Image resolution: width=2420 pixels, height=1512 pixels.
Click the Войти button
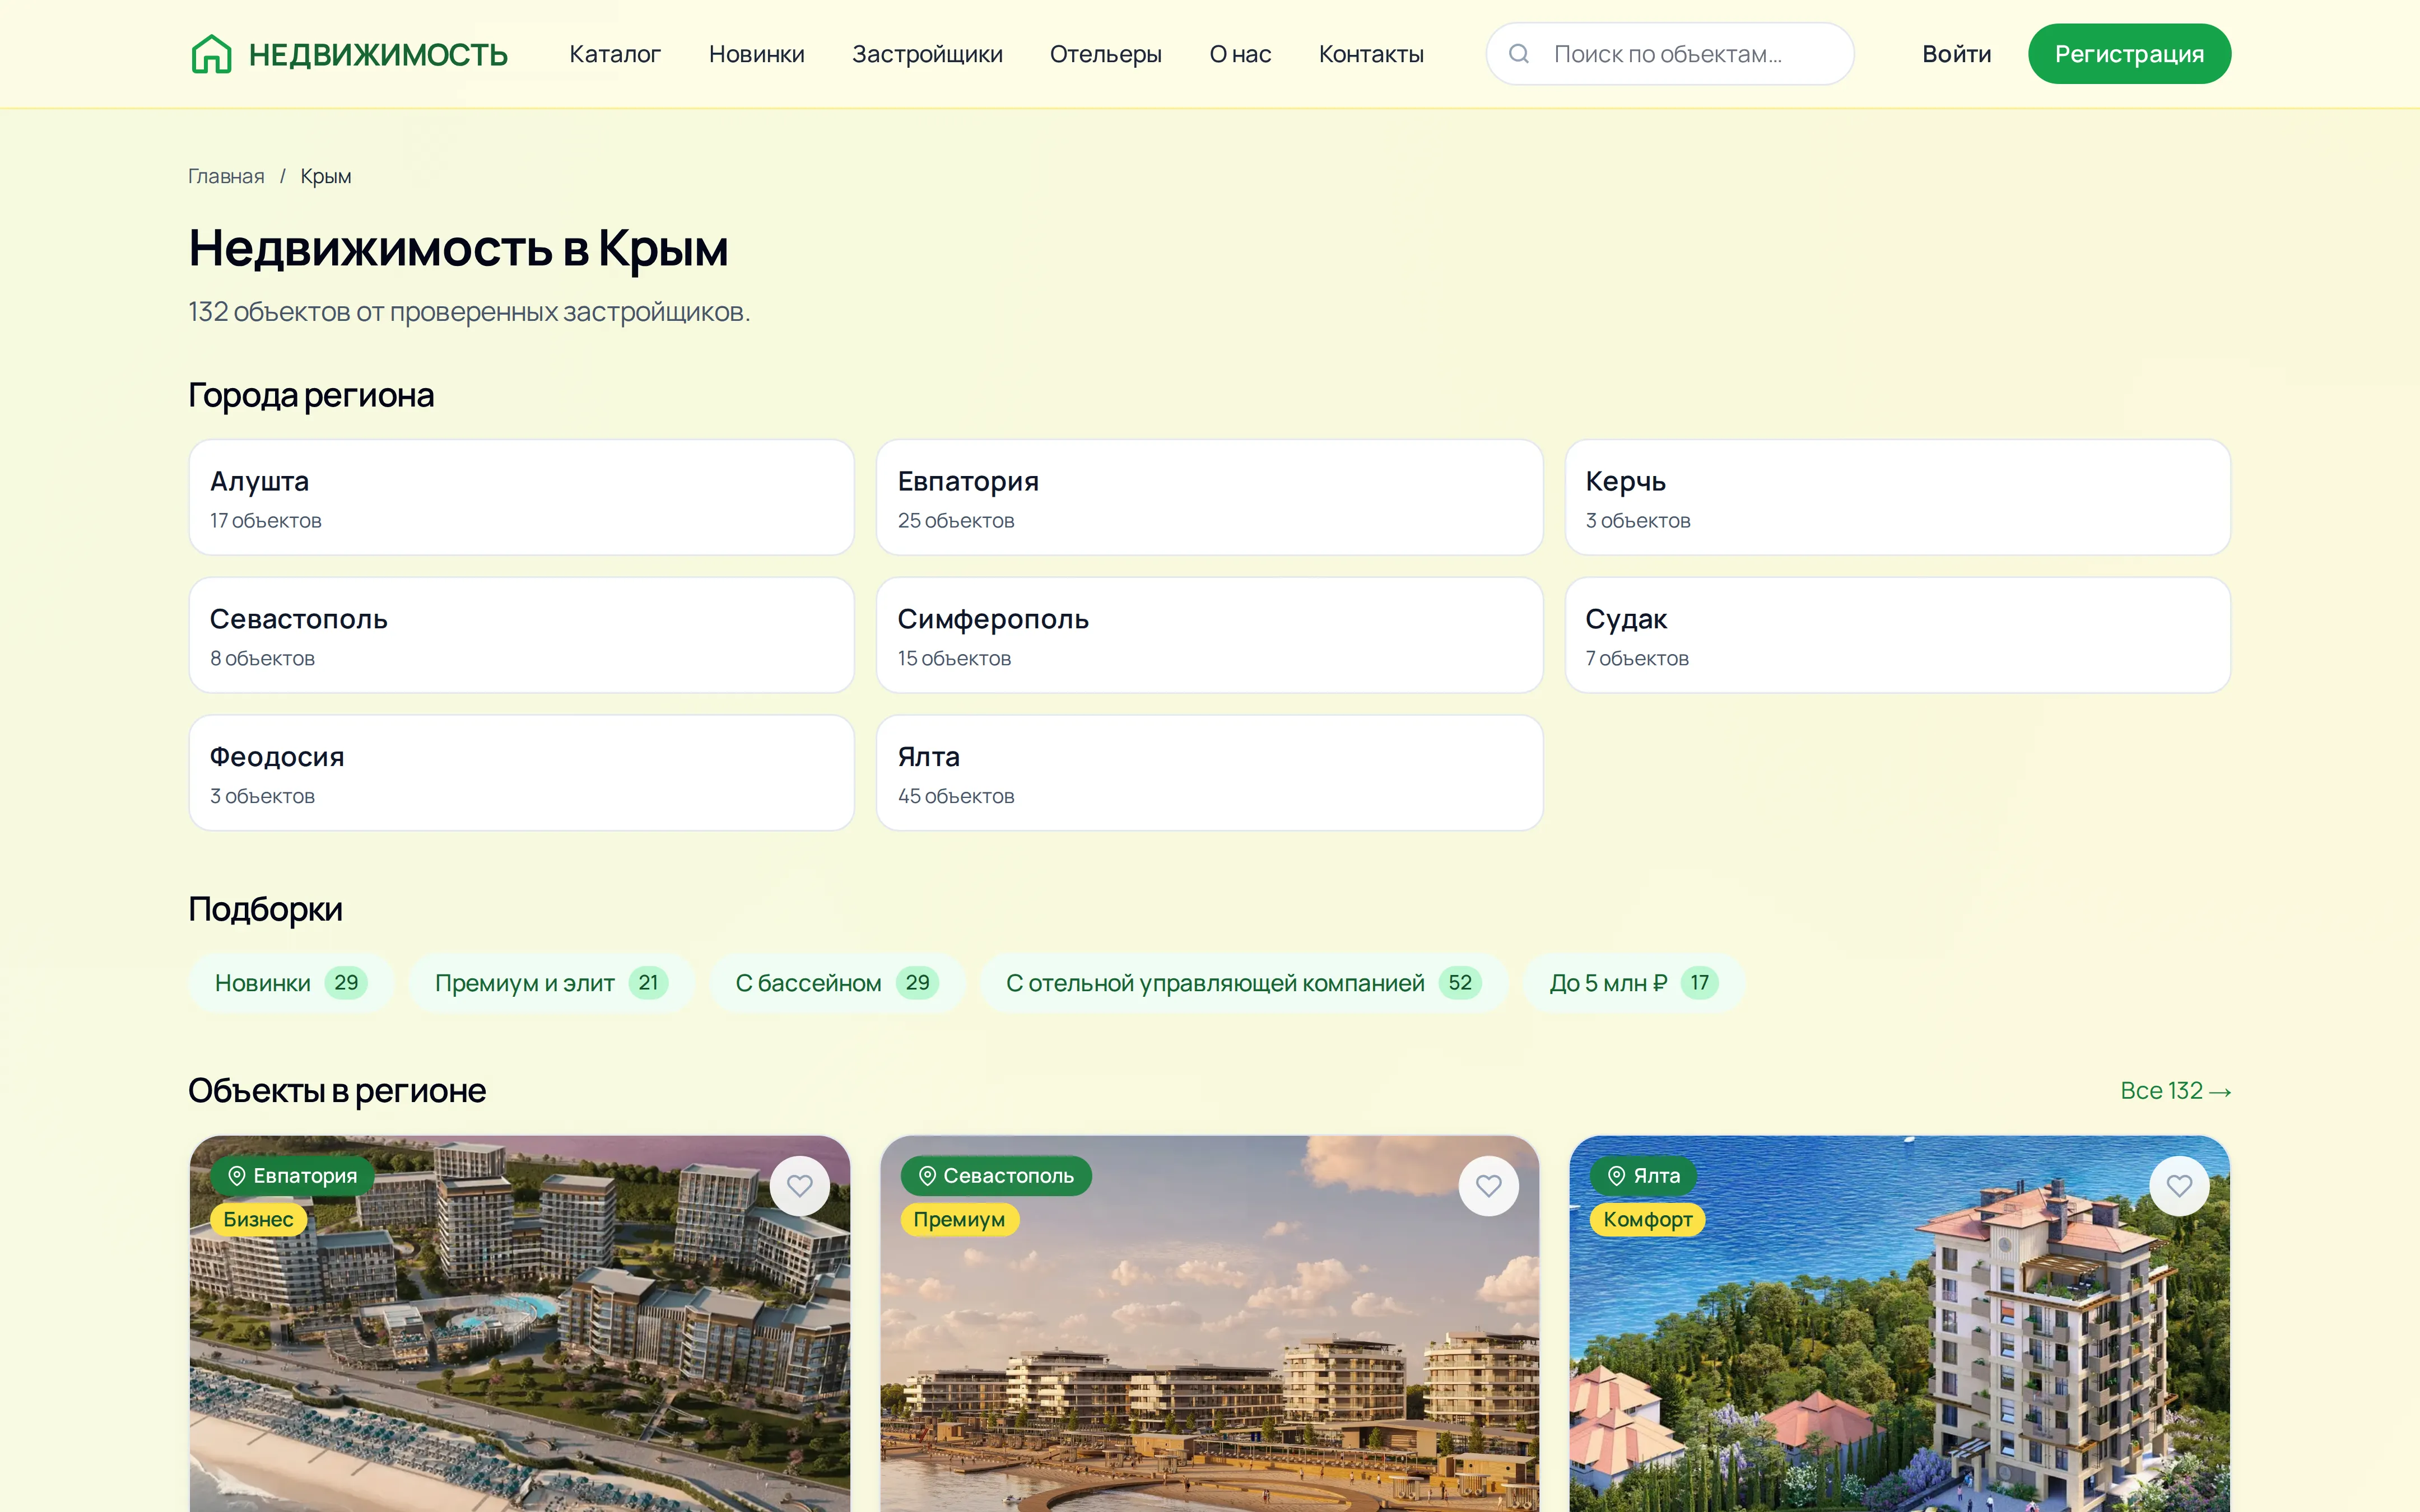click(x=1956, y=54)
